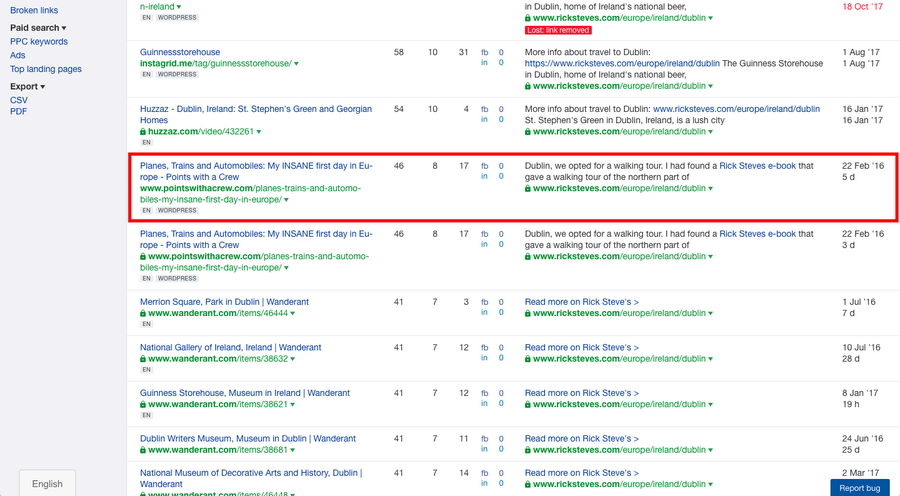Open target URL dropdown in Merrion Square row
900x496 pixels.
click(x=711, y=313)
